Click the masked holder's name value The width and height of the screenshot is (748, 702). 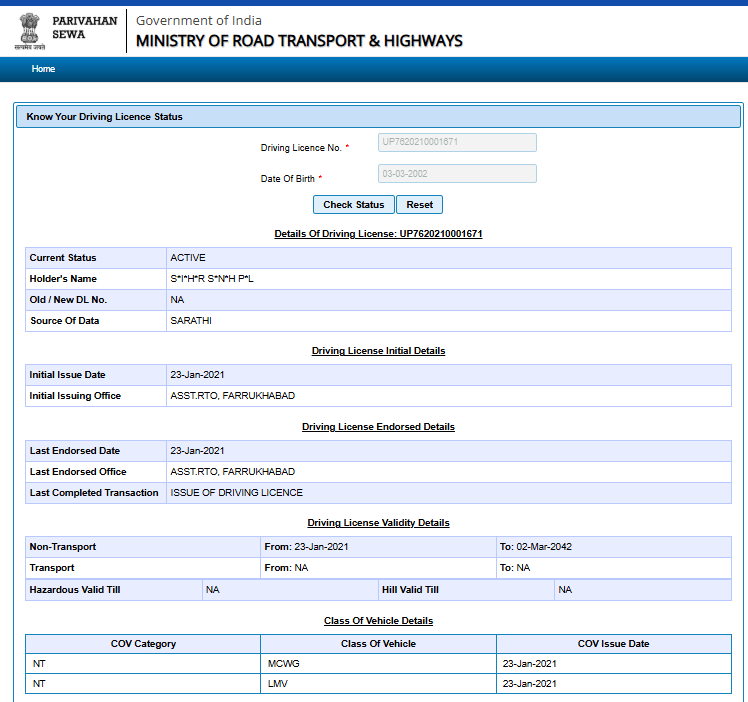212,279
